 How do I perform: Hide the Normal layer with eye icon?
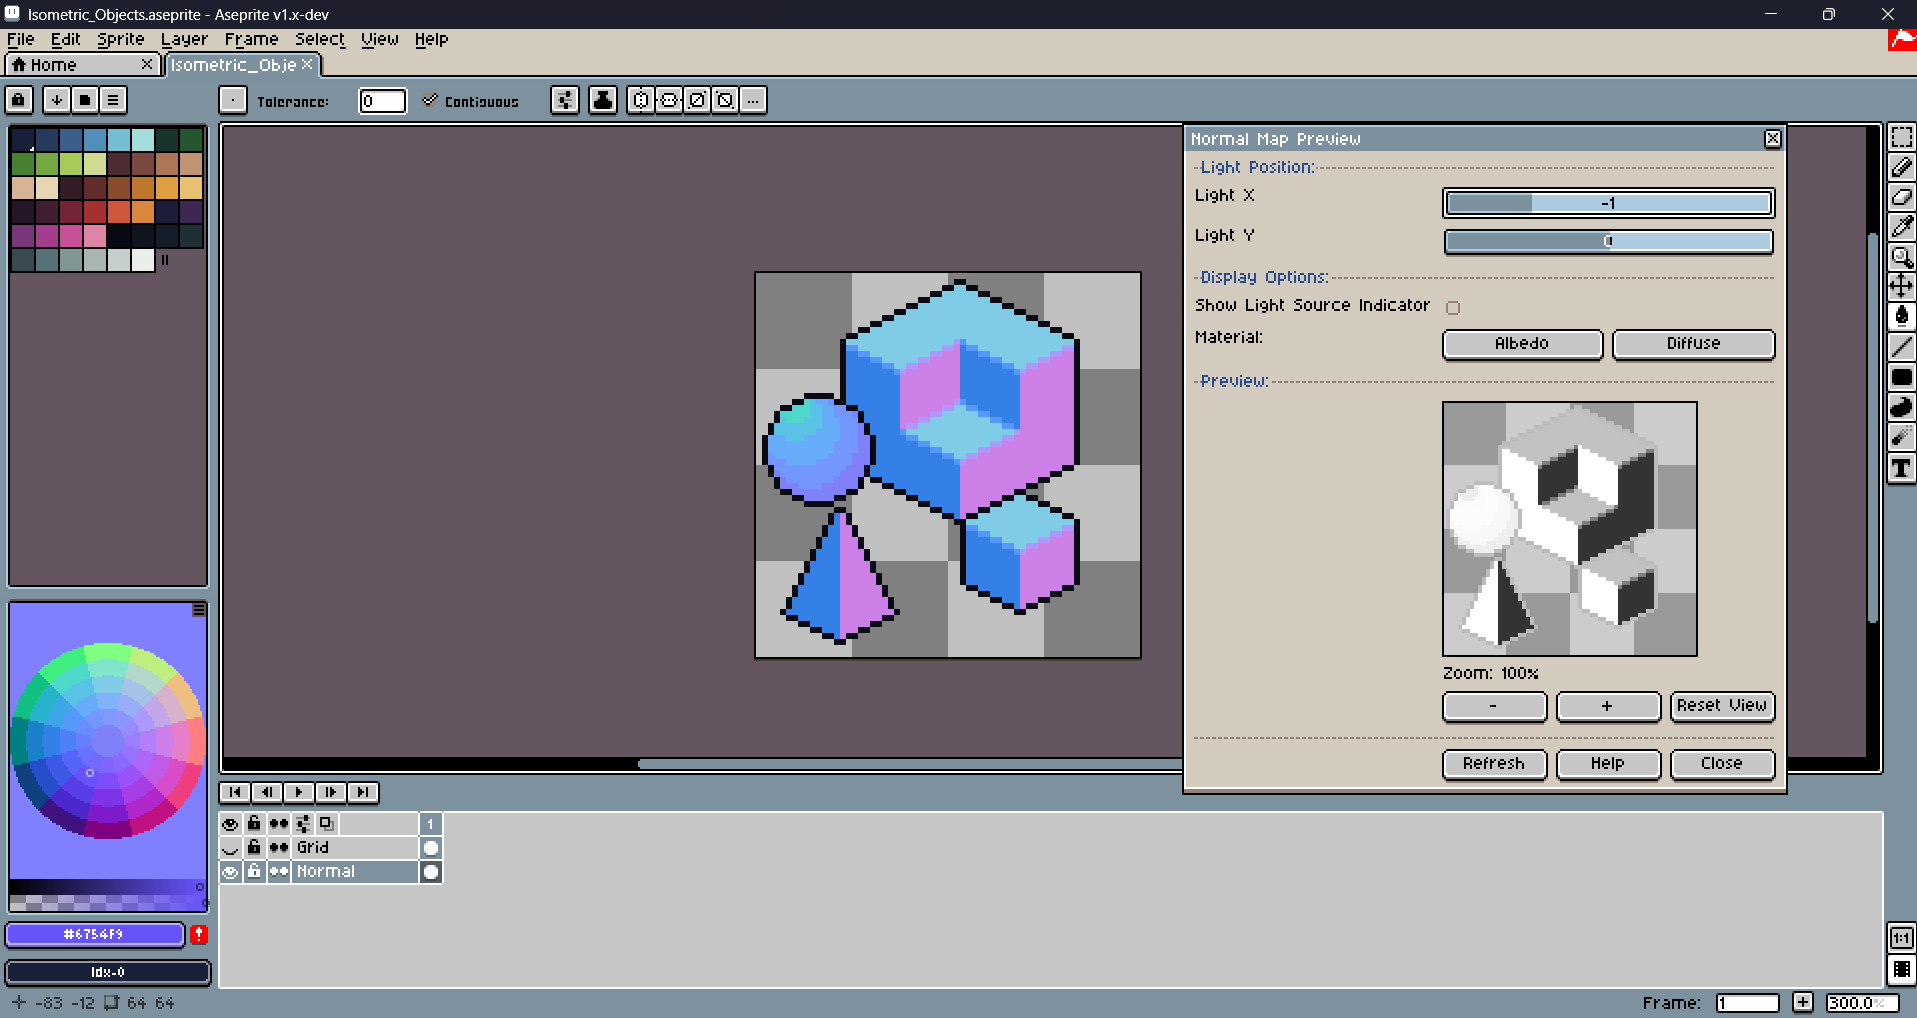(x=231, y=872)
